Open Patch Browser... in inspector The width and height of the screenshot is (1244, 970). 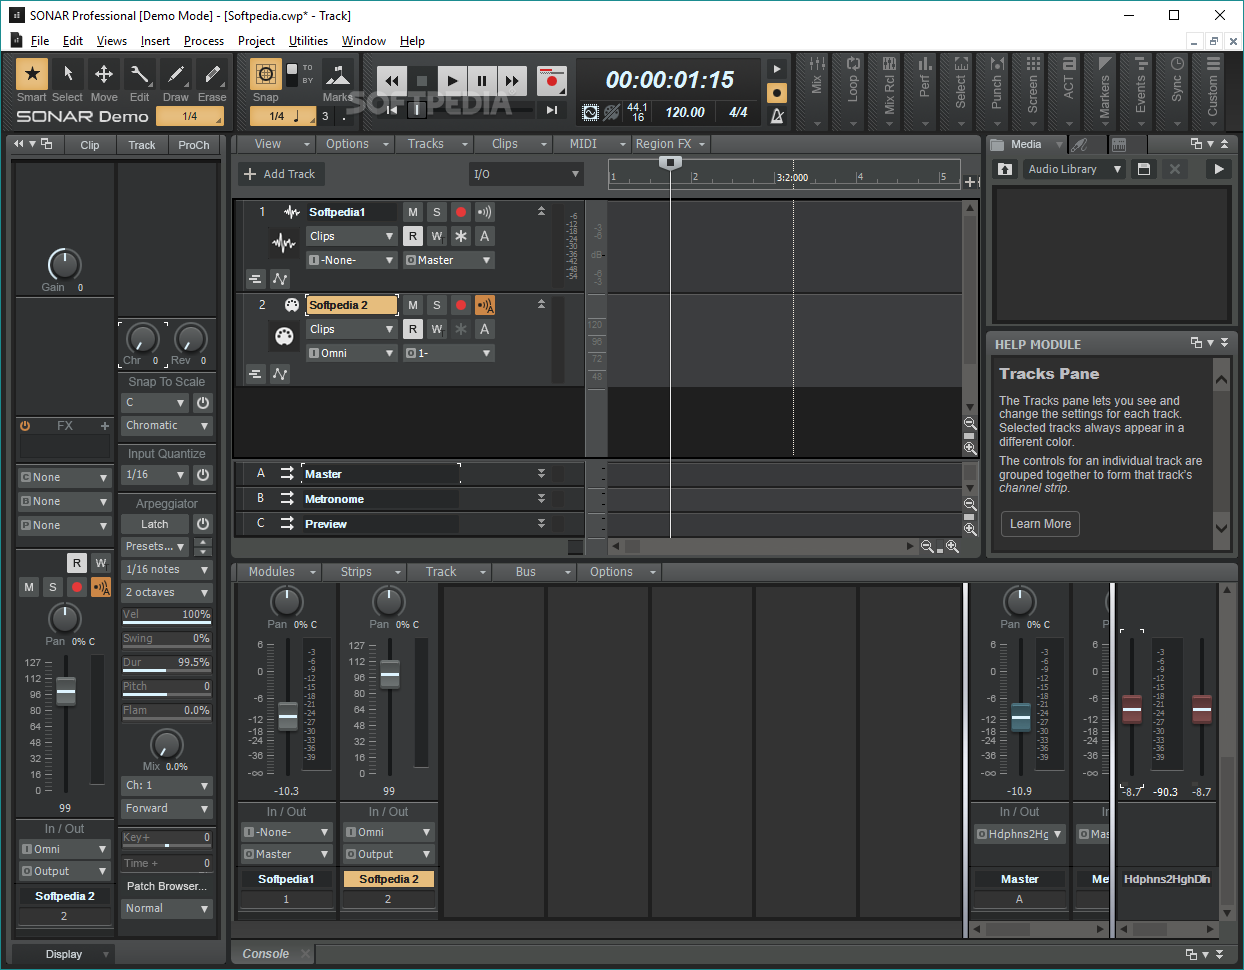[167, 886]
